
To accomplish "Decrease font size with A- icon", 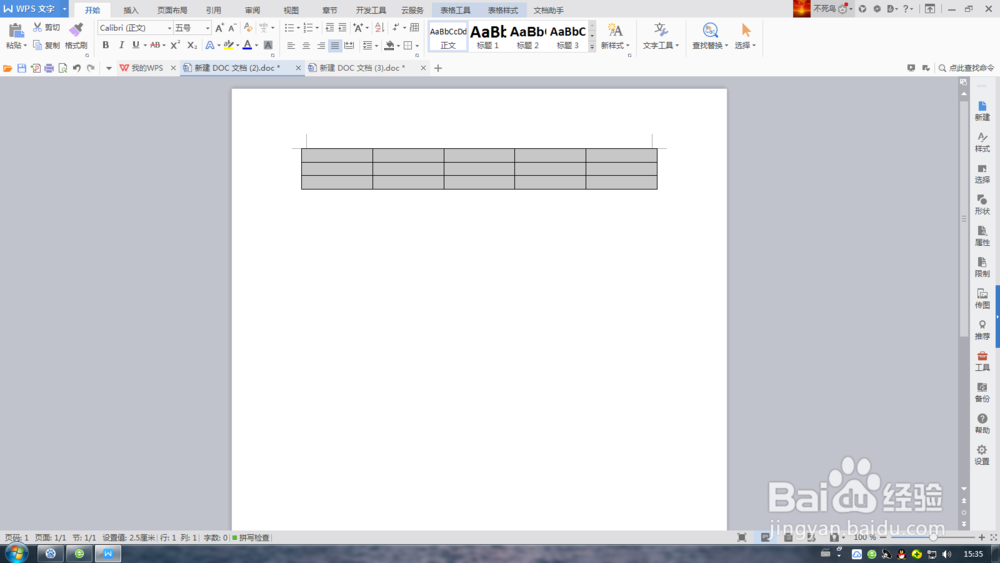I will 232,28.
